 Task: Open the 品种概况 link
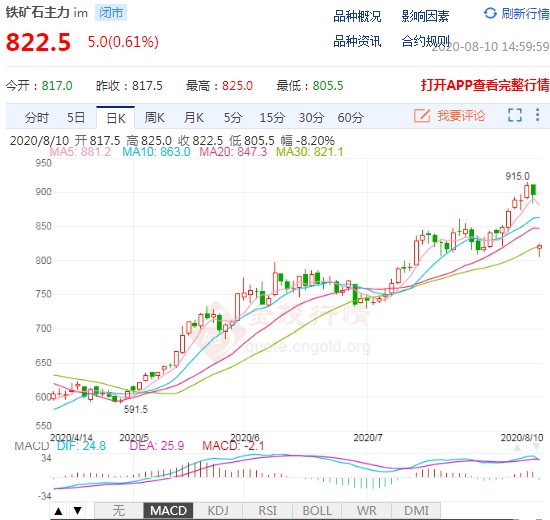click(357, 16)
